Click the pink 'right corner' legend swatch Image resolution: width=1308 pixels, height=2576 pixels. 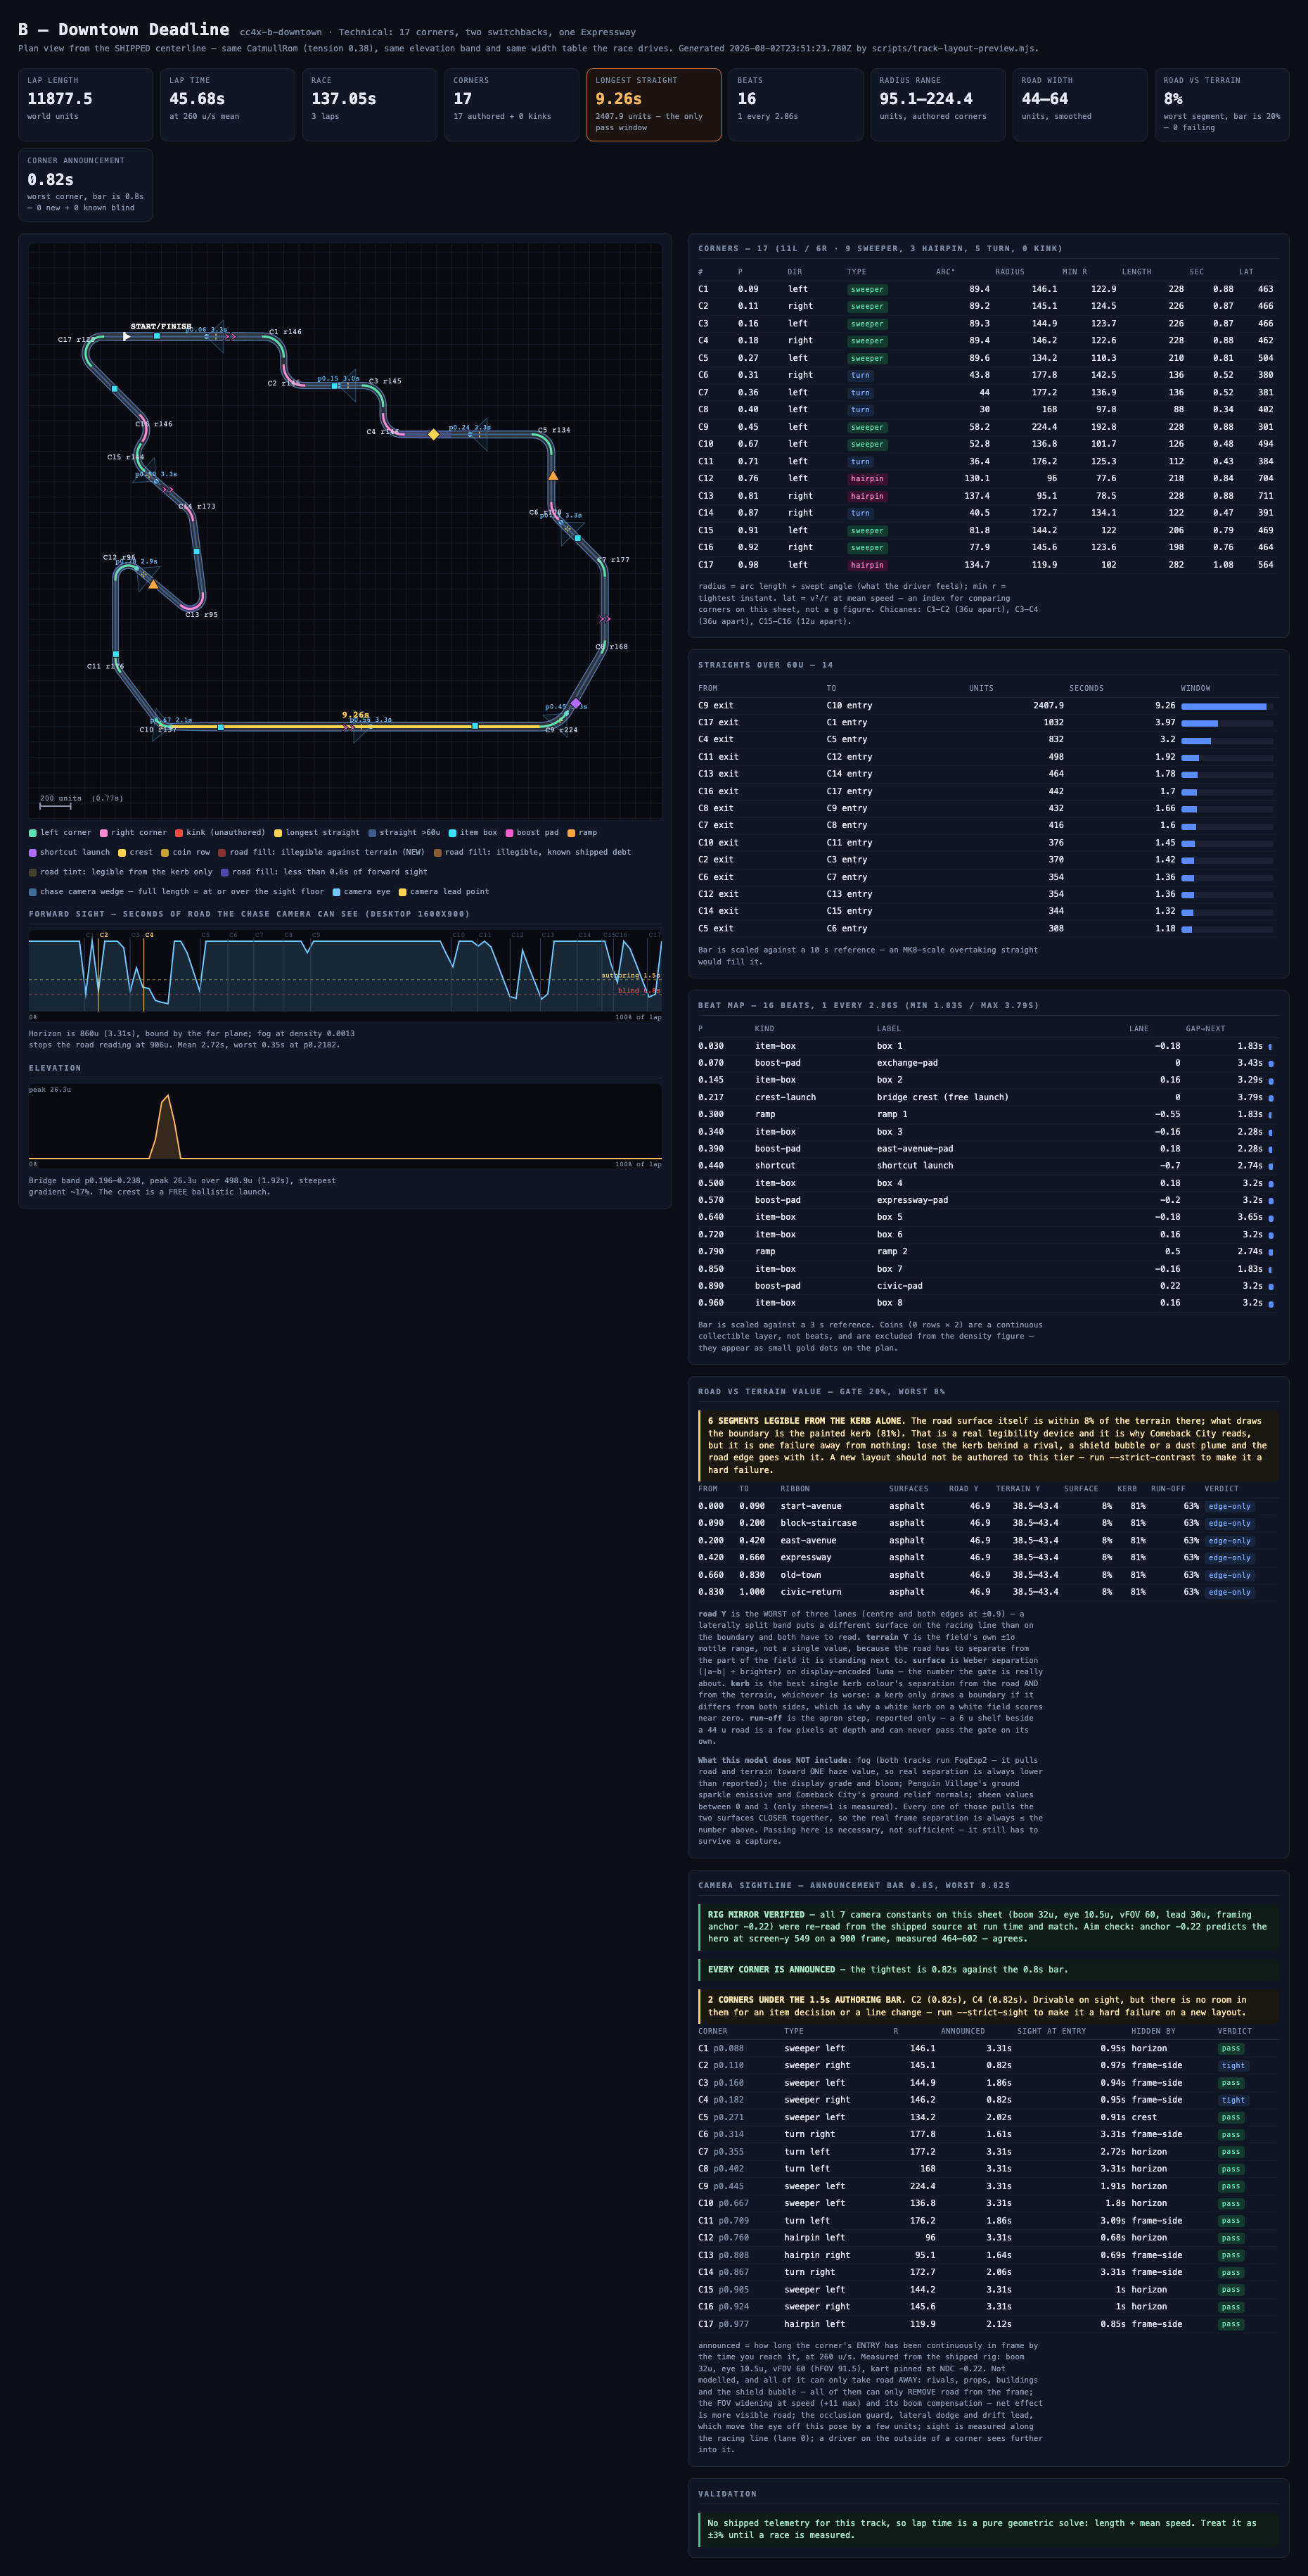(x=104, y=832)
